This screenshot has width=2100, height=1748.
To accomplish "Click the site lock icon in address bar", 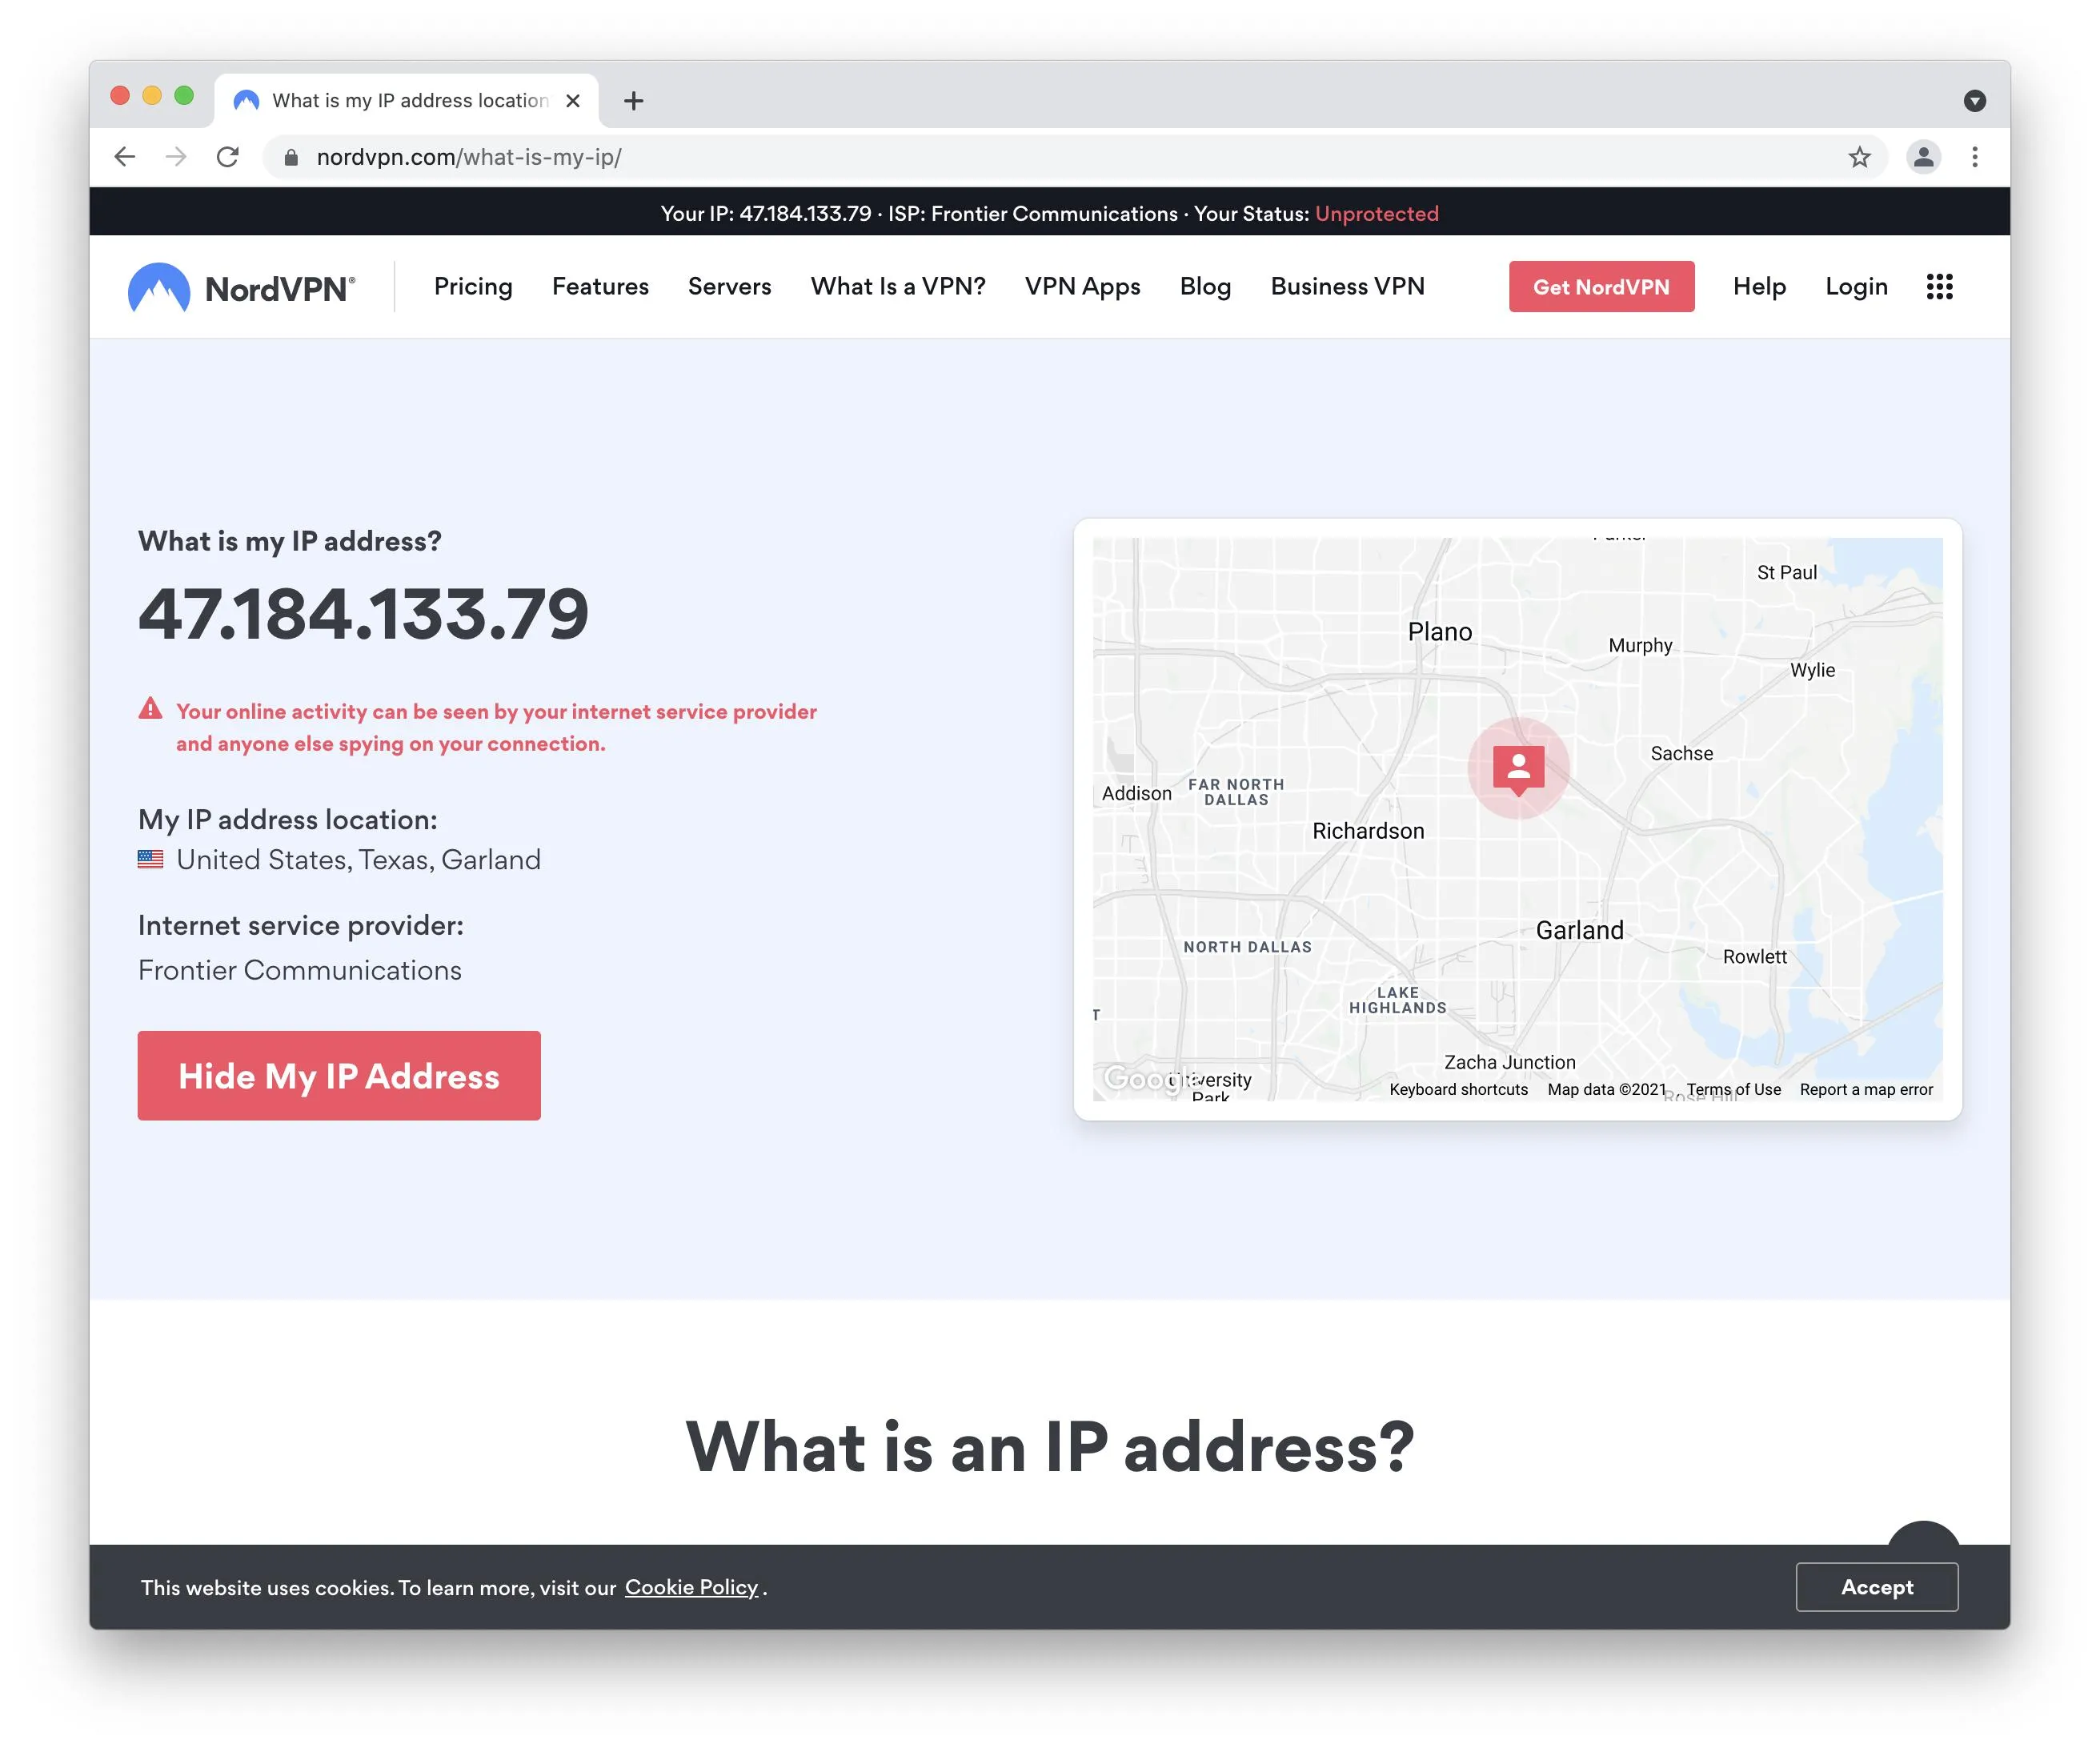I will (291, 157).
